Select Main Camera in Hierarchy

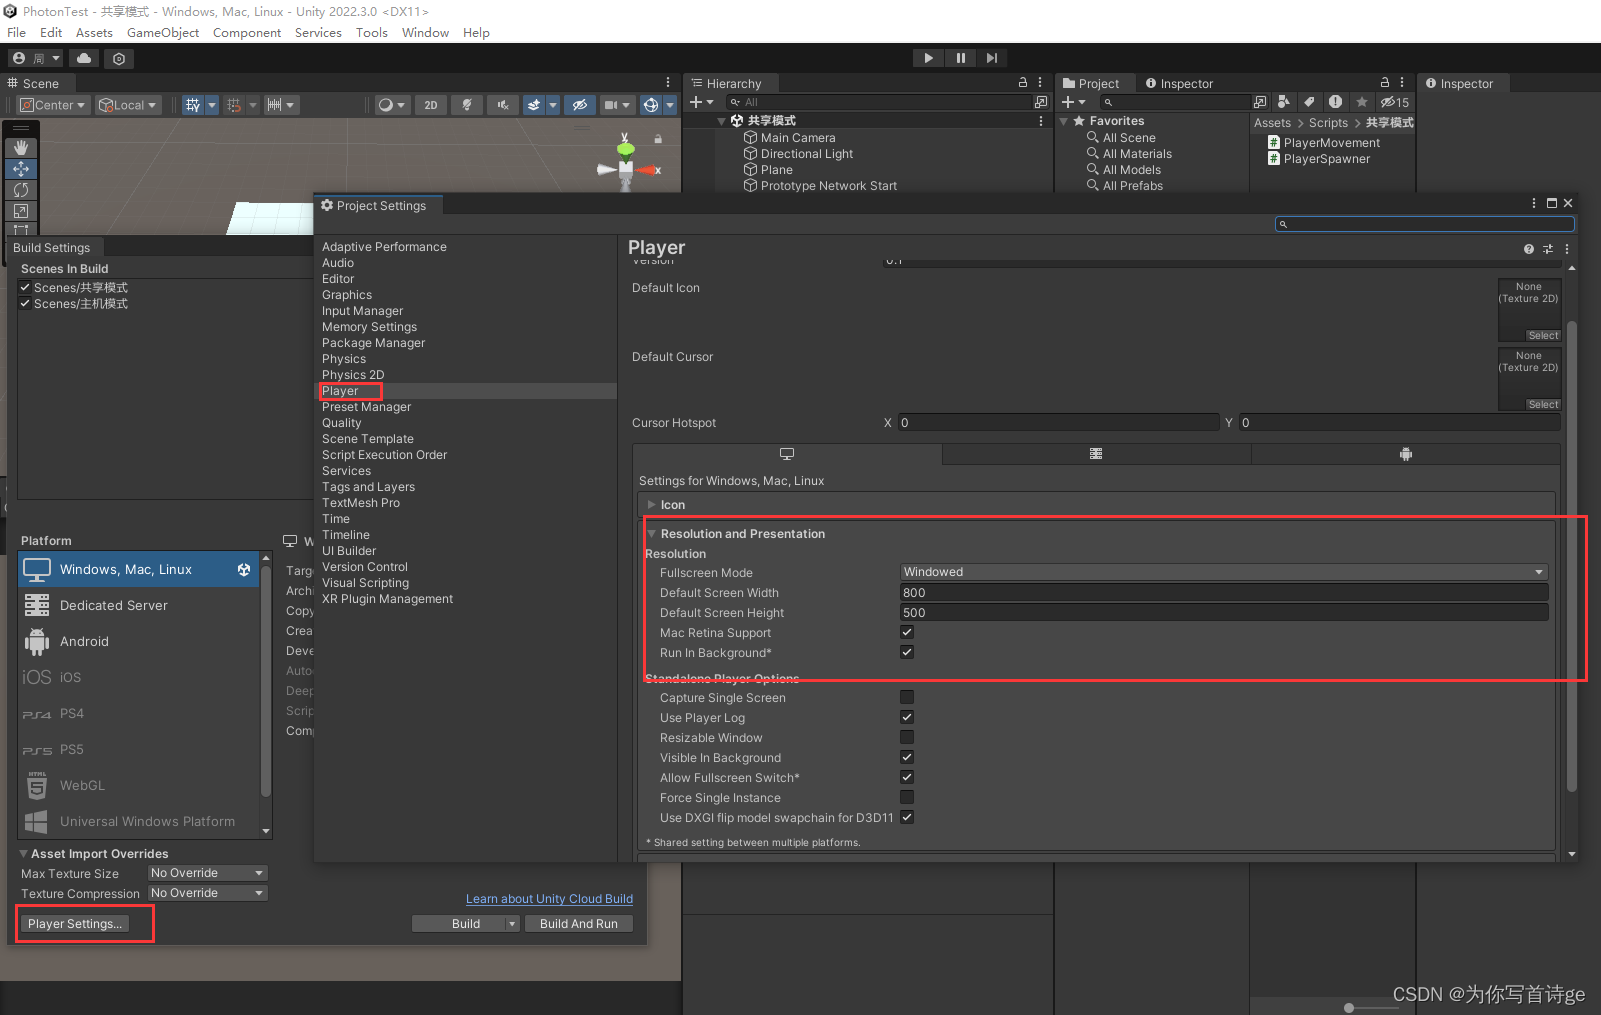[x=797, y=138]
